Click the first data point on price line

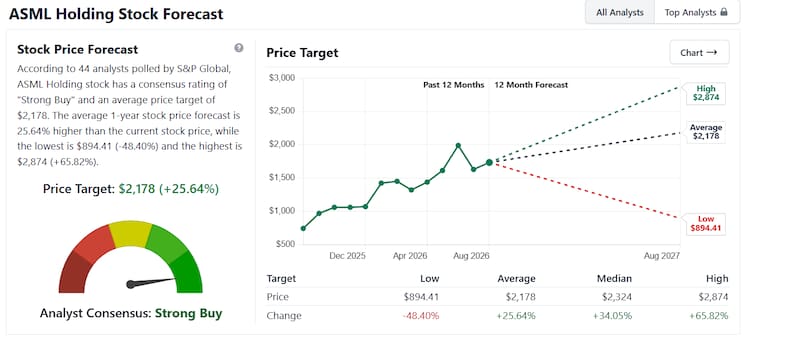coord(304,228)
